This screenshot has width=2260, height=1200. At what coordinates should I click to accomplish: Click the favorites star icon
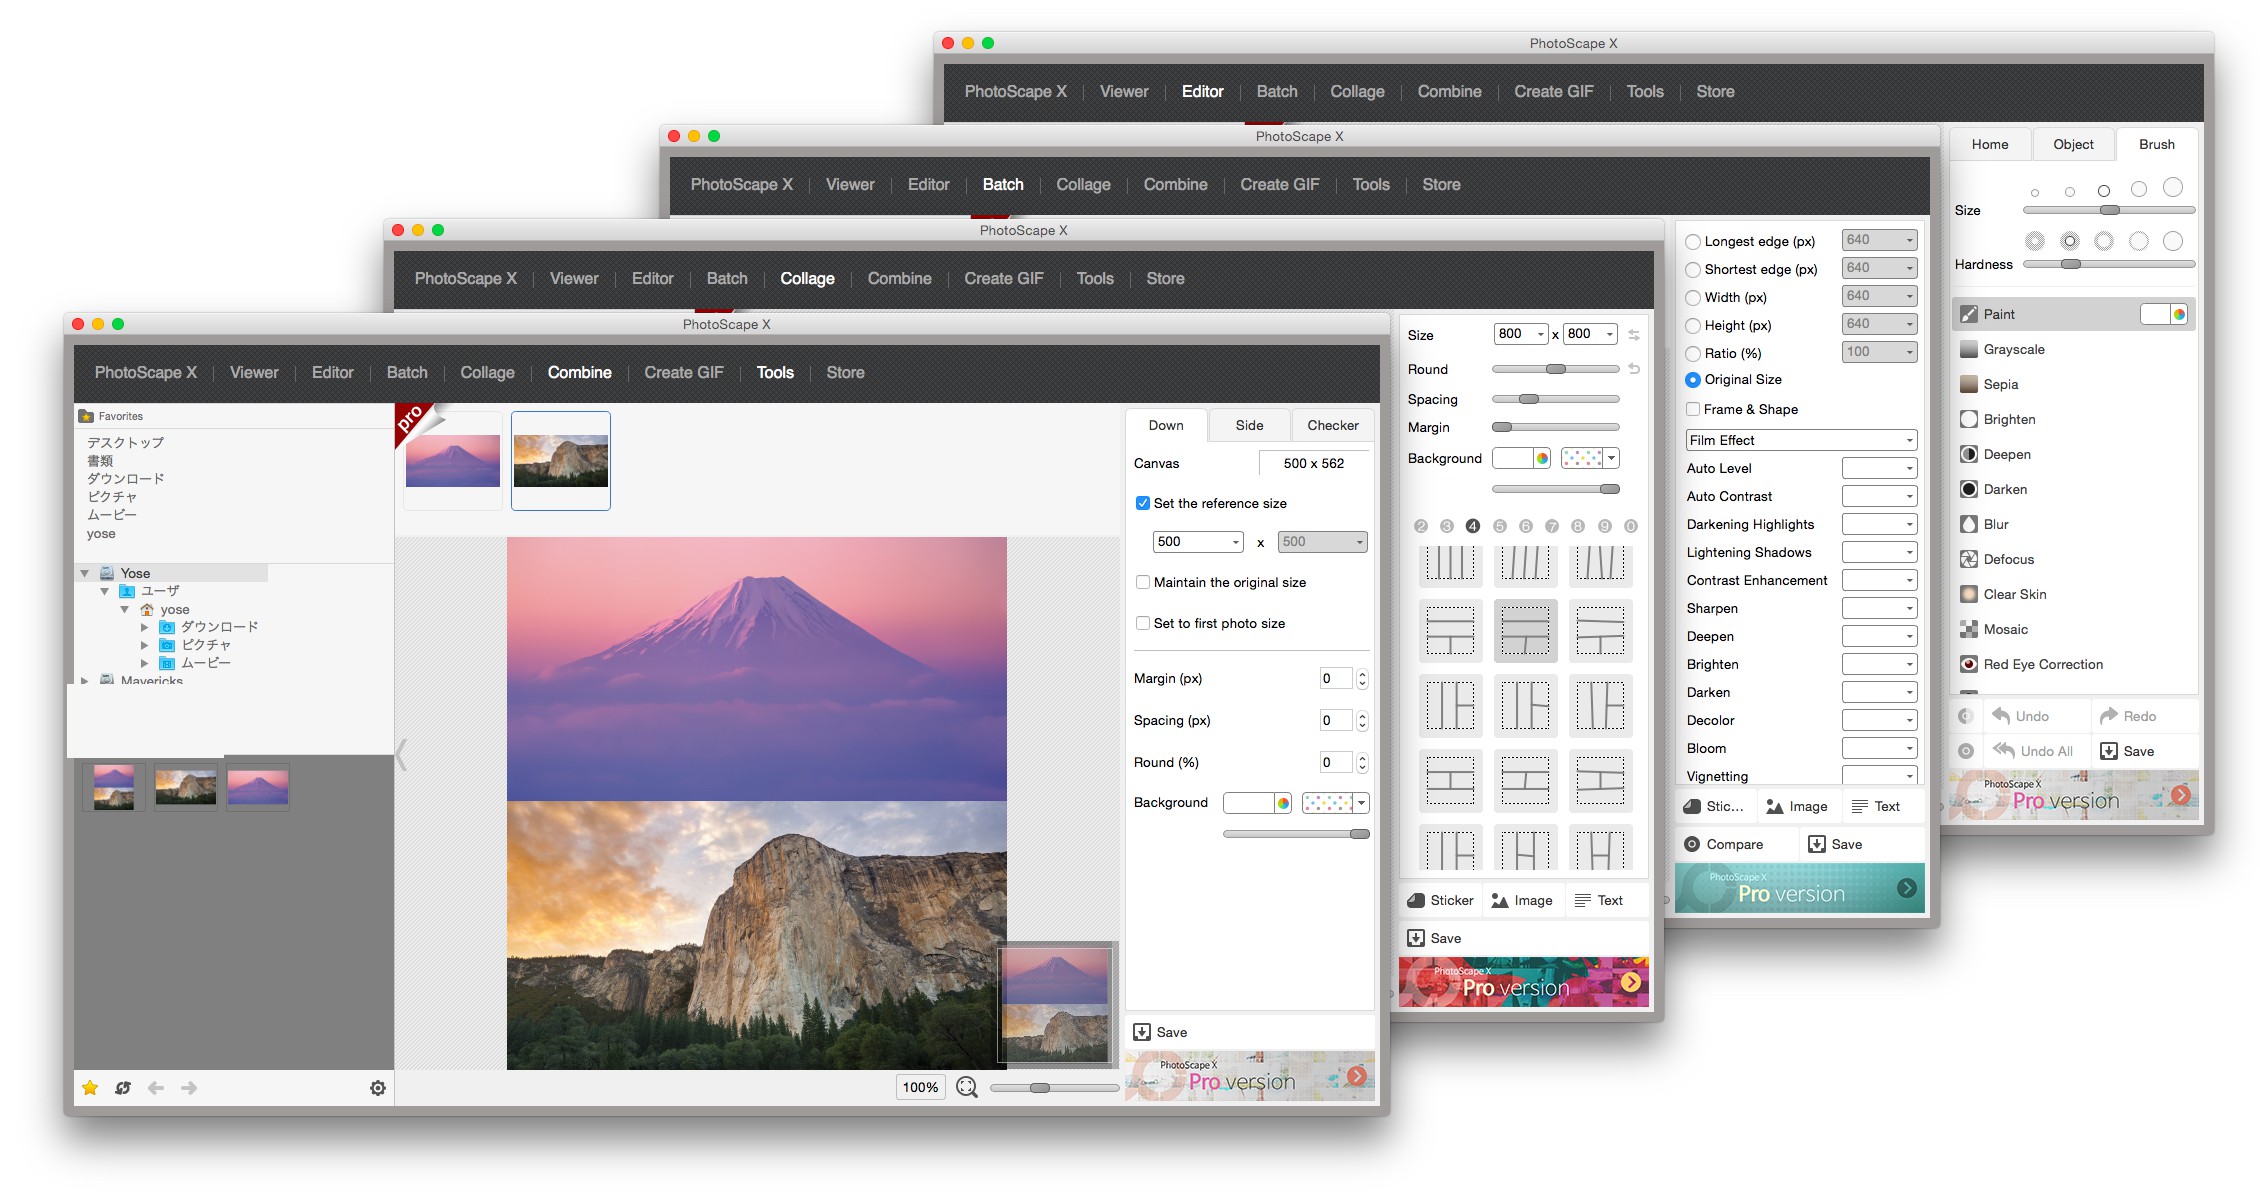coord(90,1088)
